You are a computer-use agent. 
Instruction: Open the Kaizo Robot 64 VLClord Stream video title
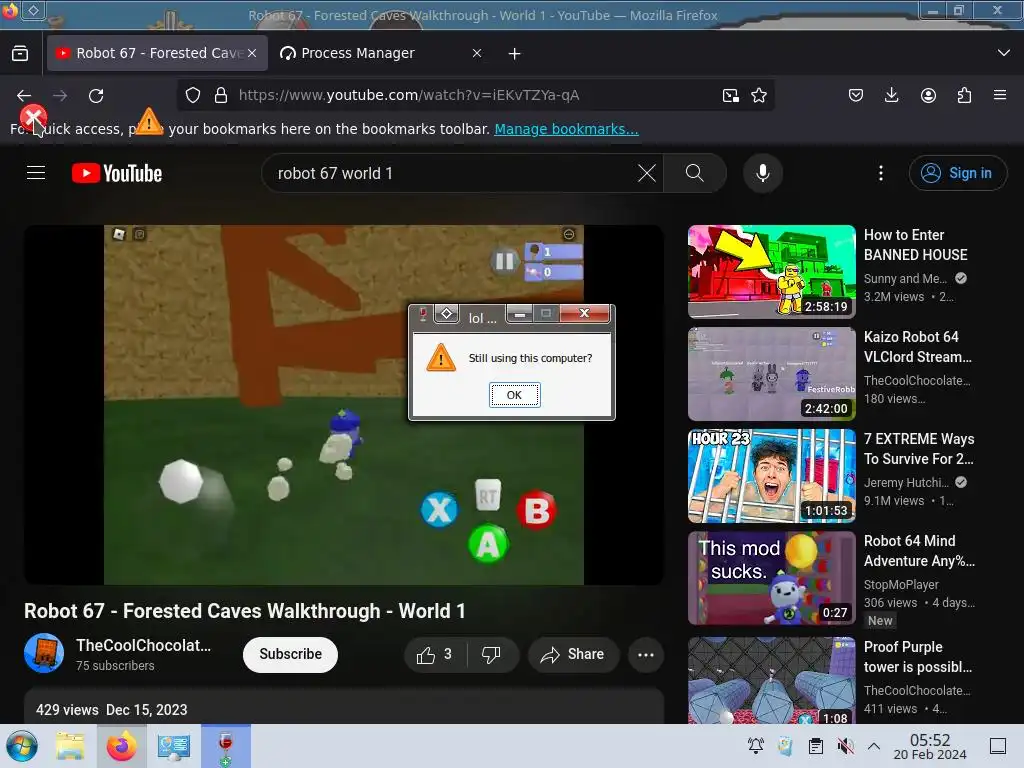click(x=918, y=347)
